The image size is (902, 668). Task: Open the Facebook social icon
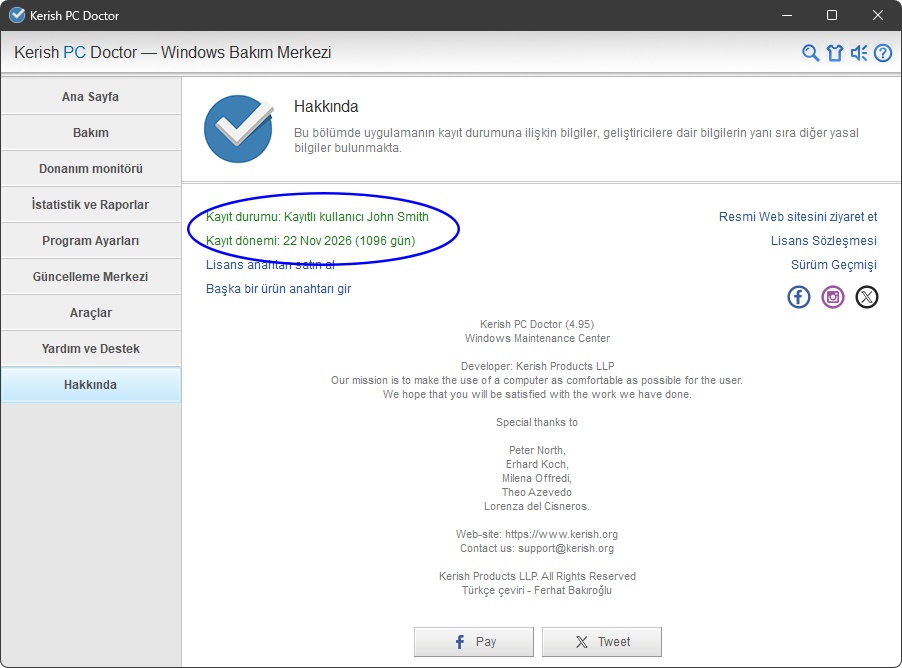click(x=799, y=297)
